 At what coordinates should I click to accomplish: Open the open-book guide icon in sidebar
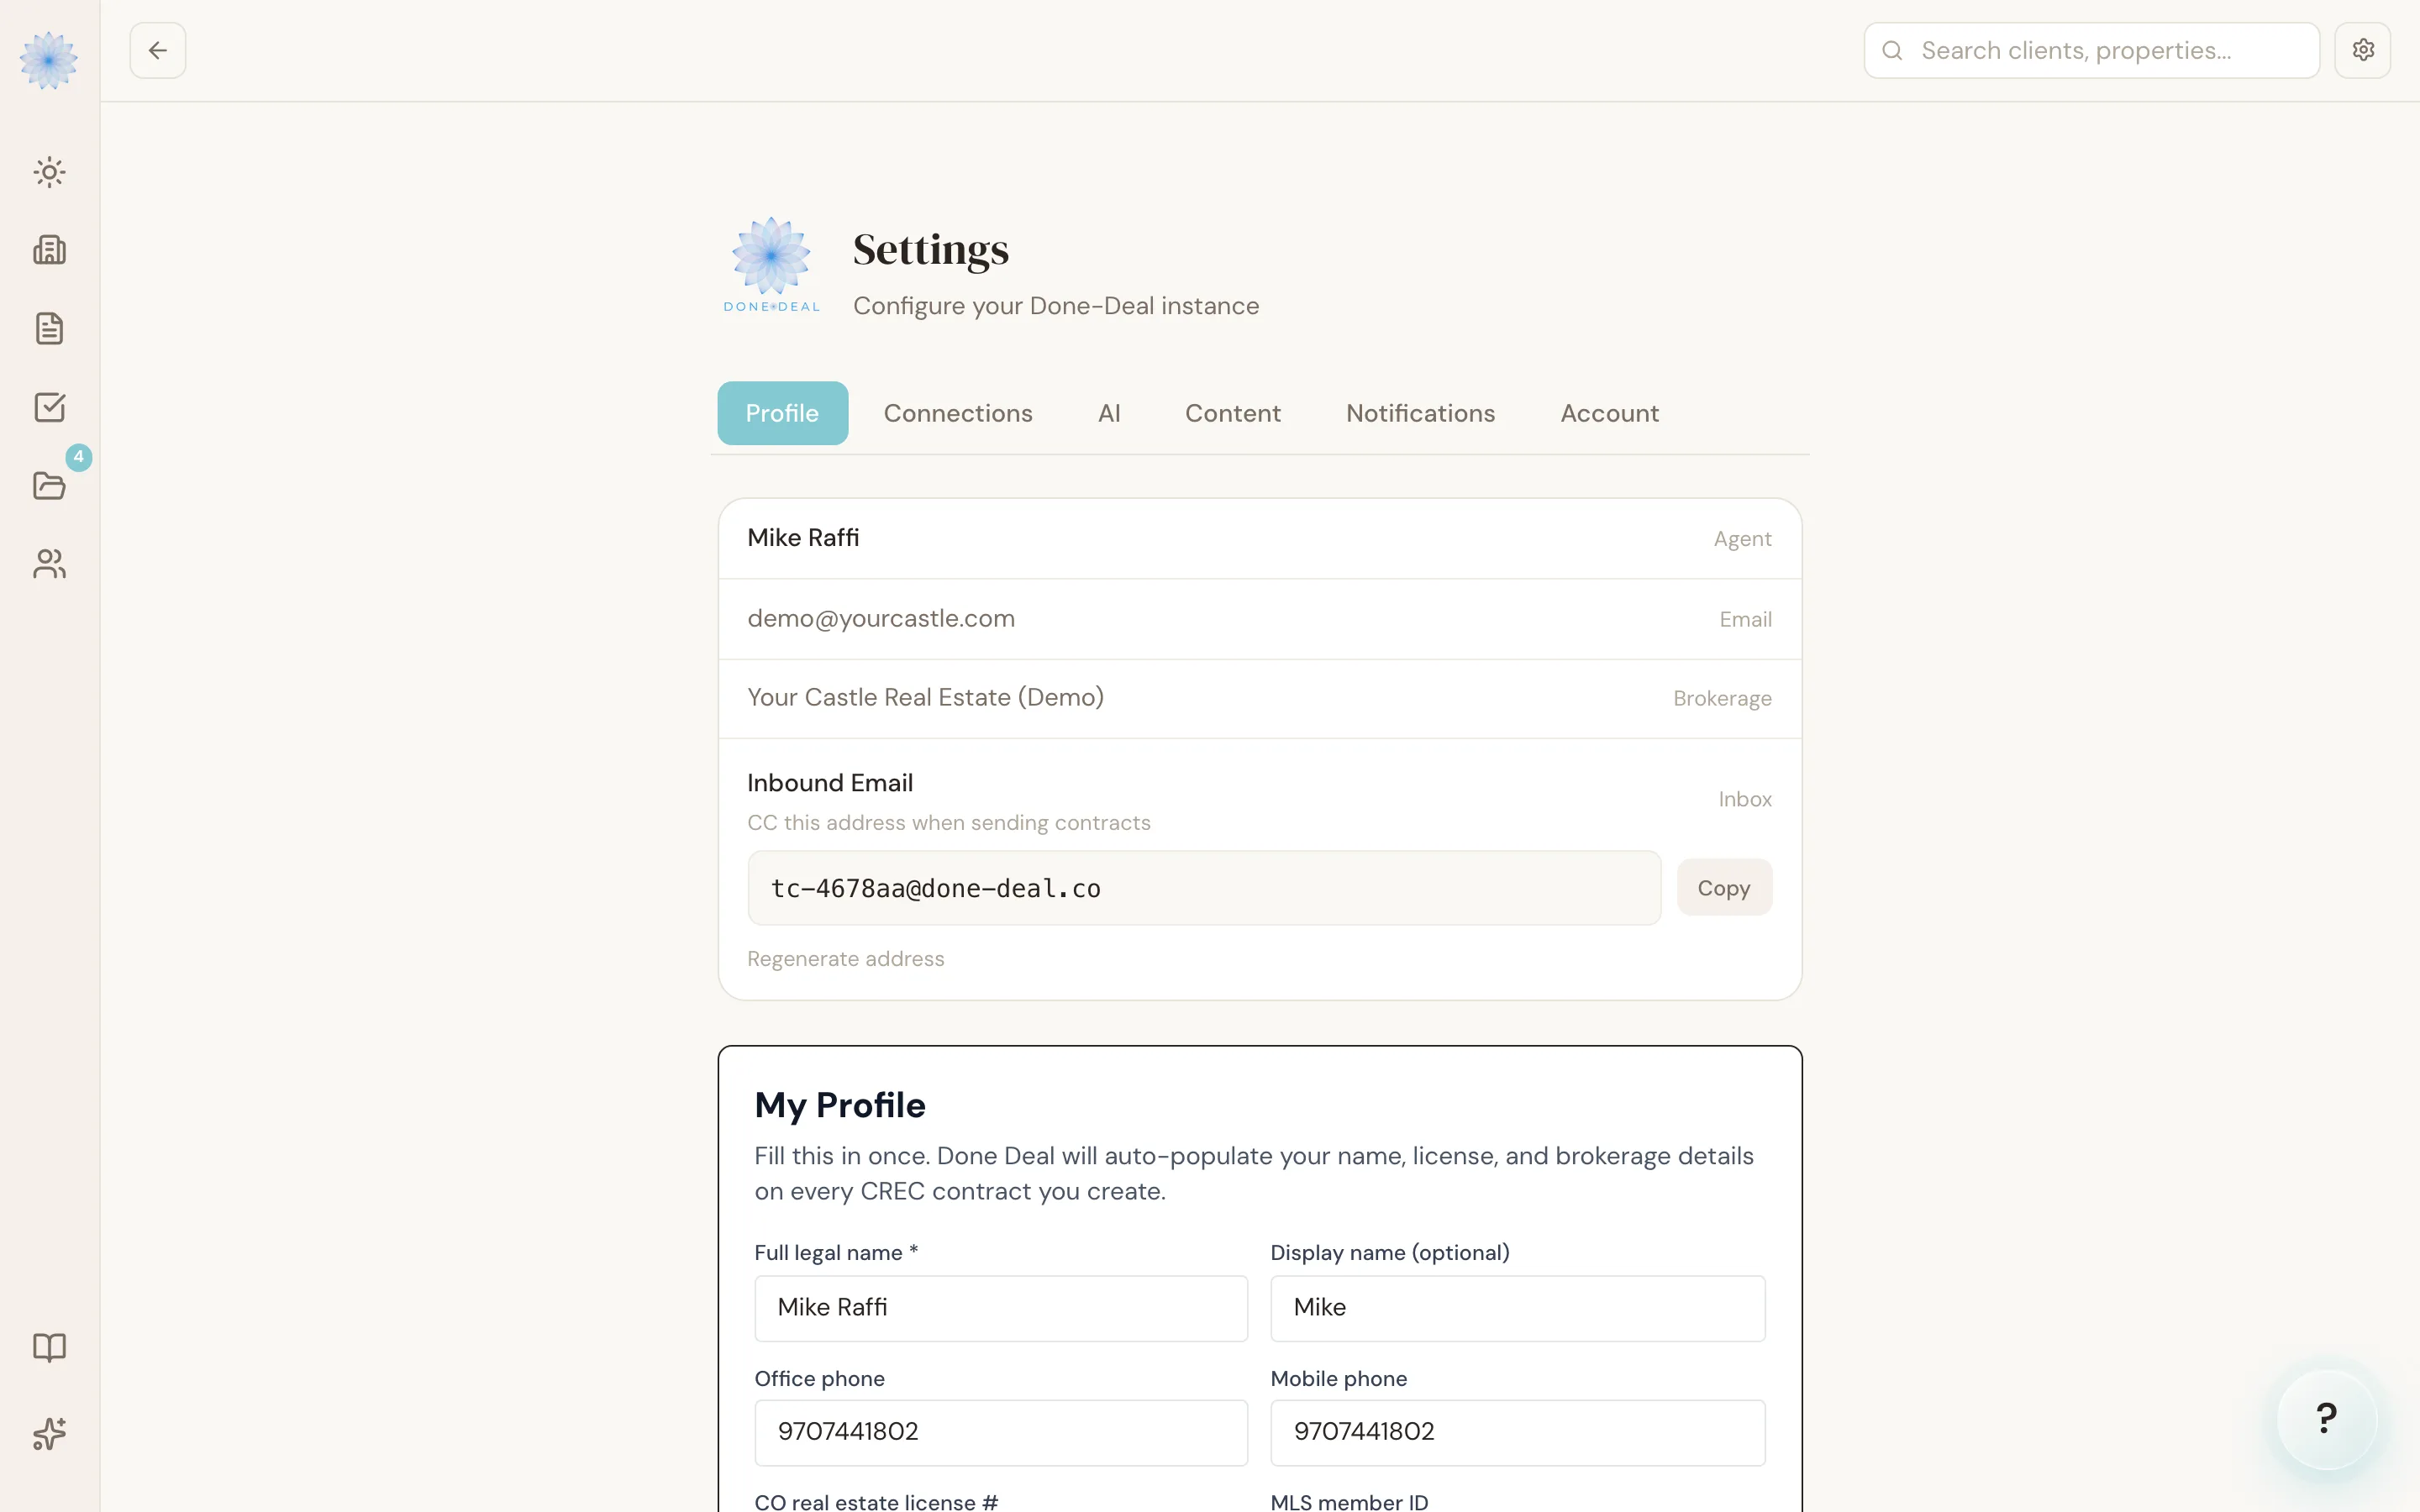tap(49, 1347)
